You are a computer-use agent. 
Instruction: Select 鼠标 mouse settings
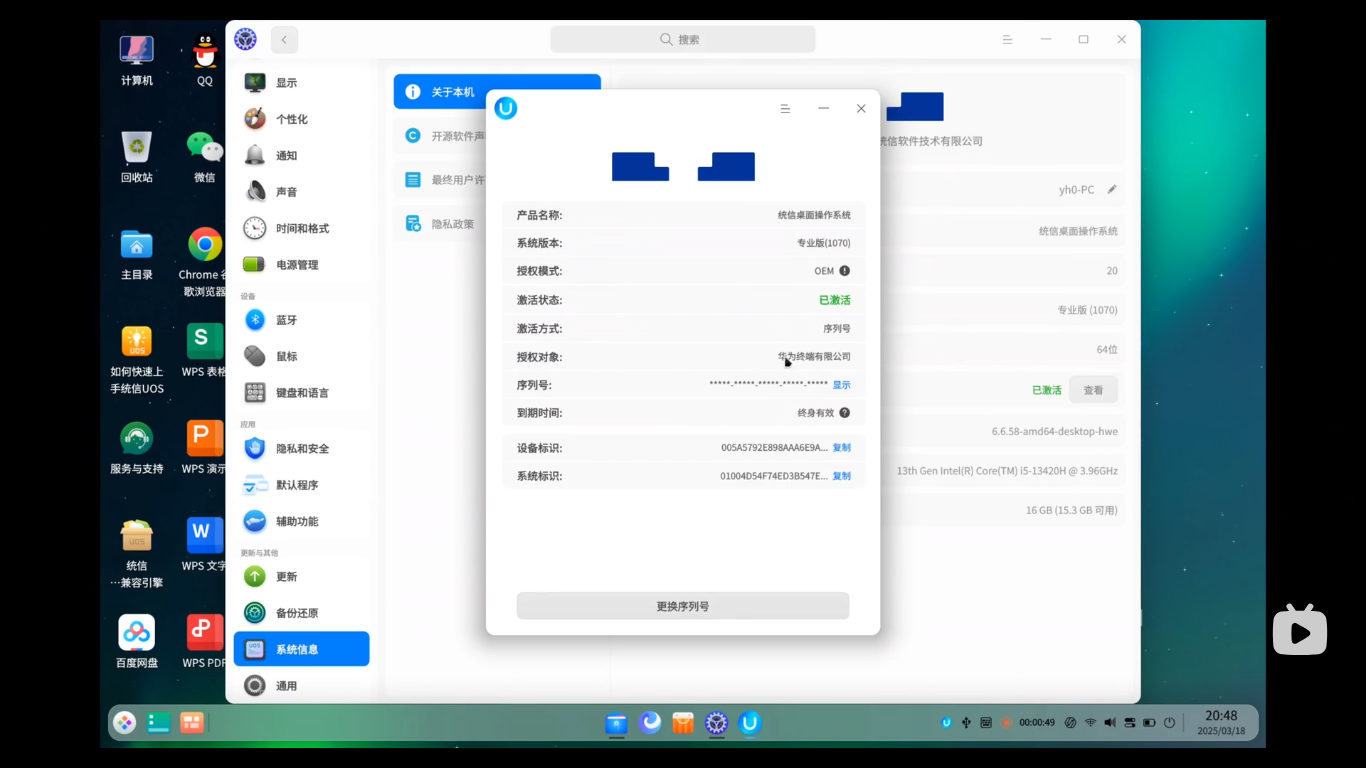(x=301, y=356)
